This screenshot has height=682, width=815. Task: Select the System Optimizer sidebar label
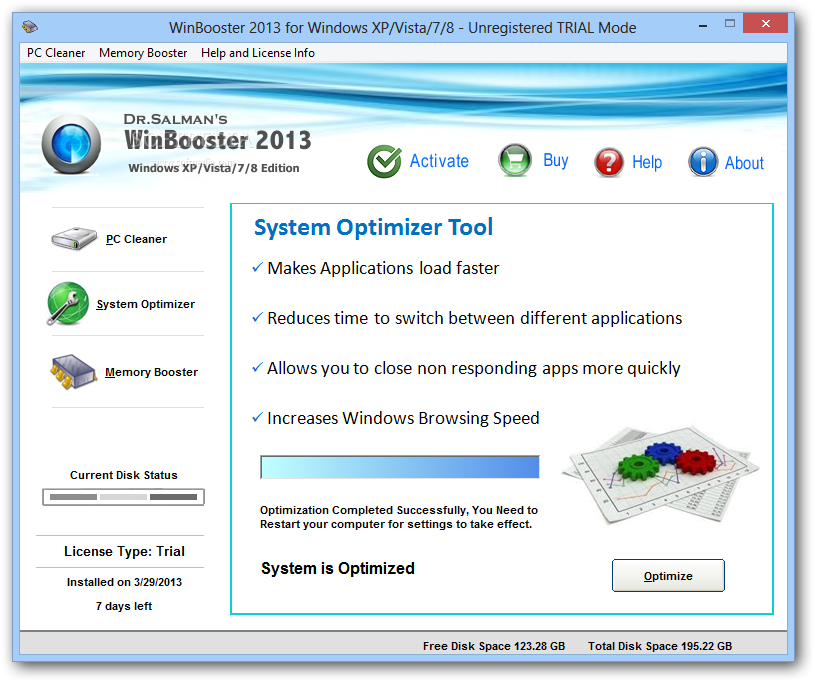(x=146, y=304)
